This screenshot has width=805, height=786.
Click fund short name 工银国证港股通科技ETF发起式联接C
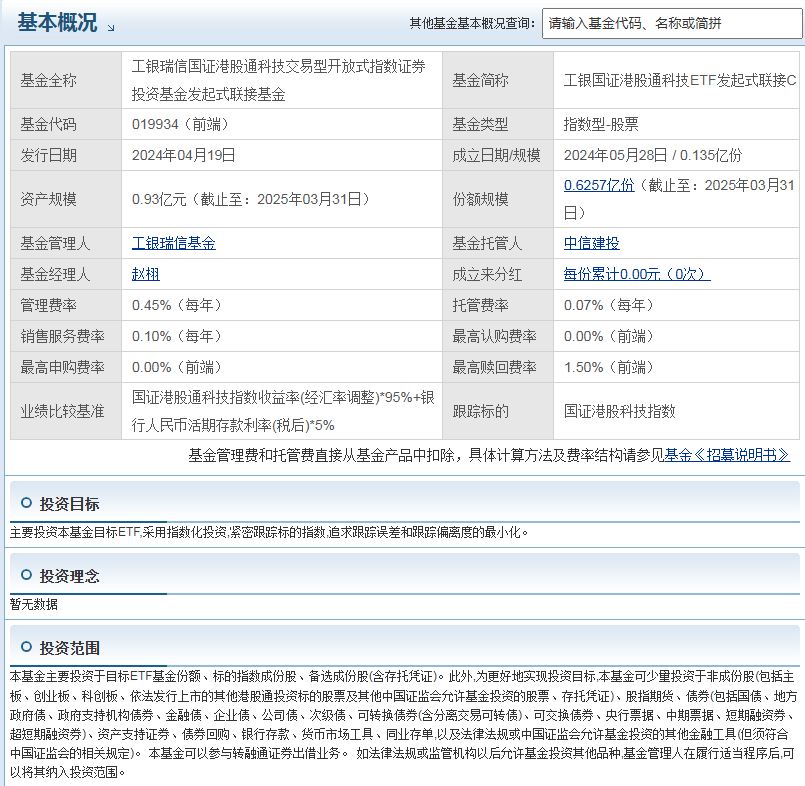point(680,81)
